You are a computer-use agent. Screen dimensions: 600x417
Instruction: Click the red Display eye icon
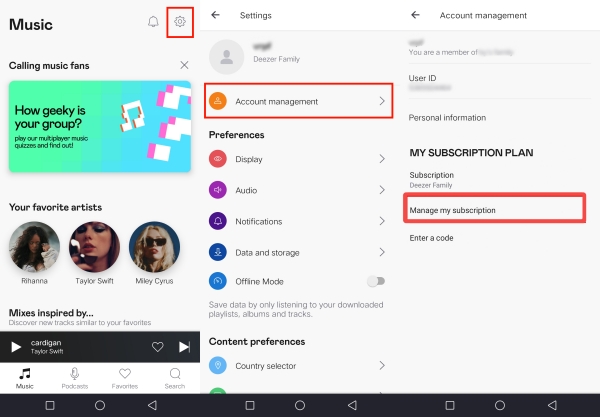coord(218,159)
